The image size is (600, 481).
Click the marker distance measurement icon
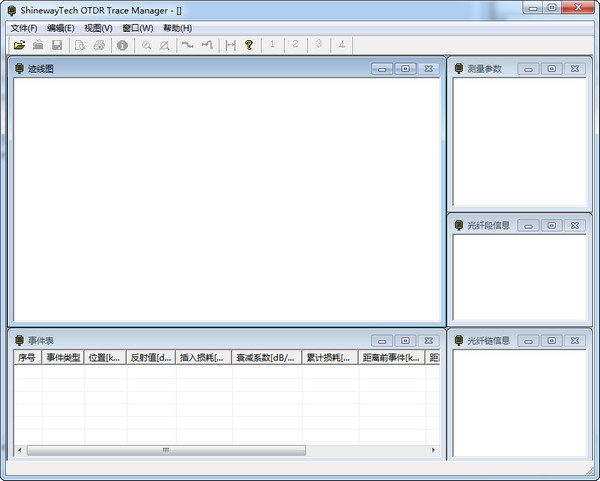(x=231, y=45)
